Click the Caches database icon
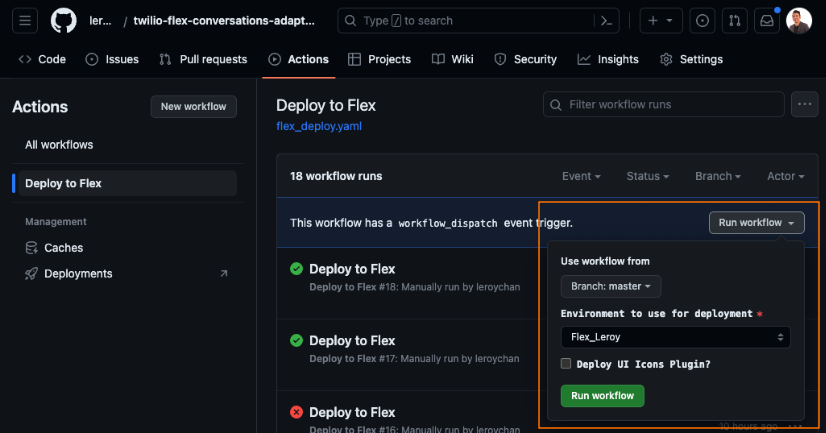This screenshot has height=433, width=826. (32, 248)
